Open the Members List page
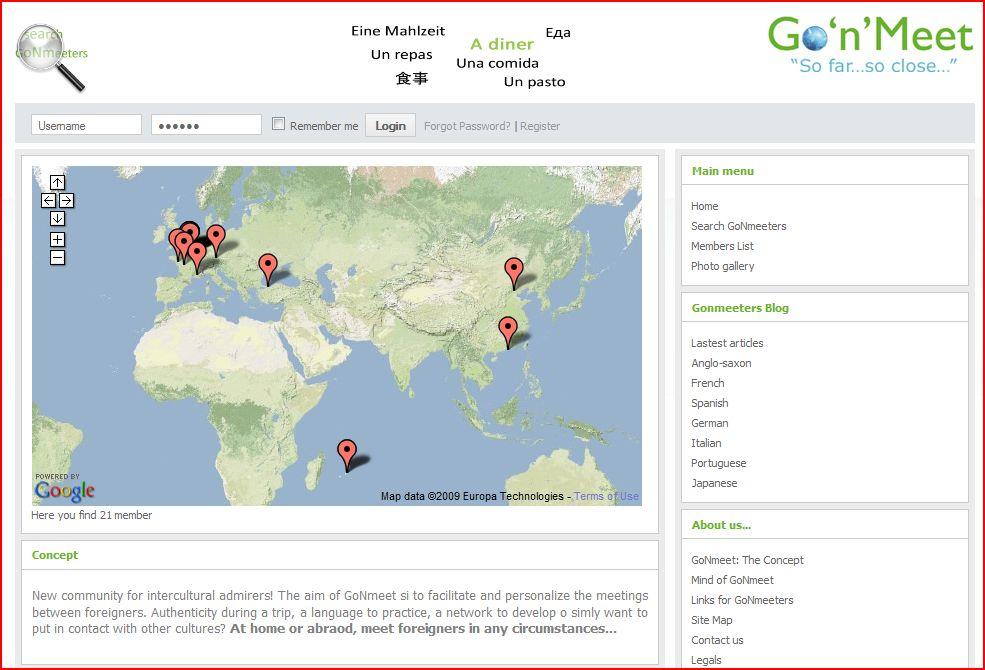Viewport: 985px width, 670px height. click(x=722, y=246)
